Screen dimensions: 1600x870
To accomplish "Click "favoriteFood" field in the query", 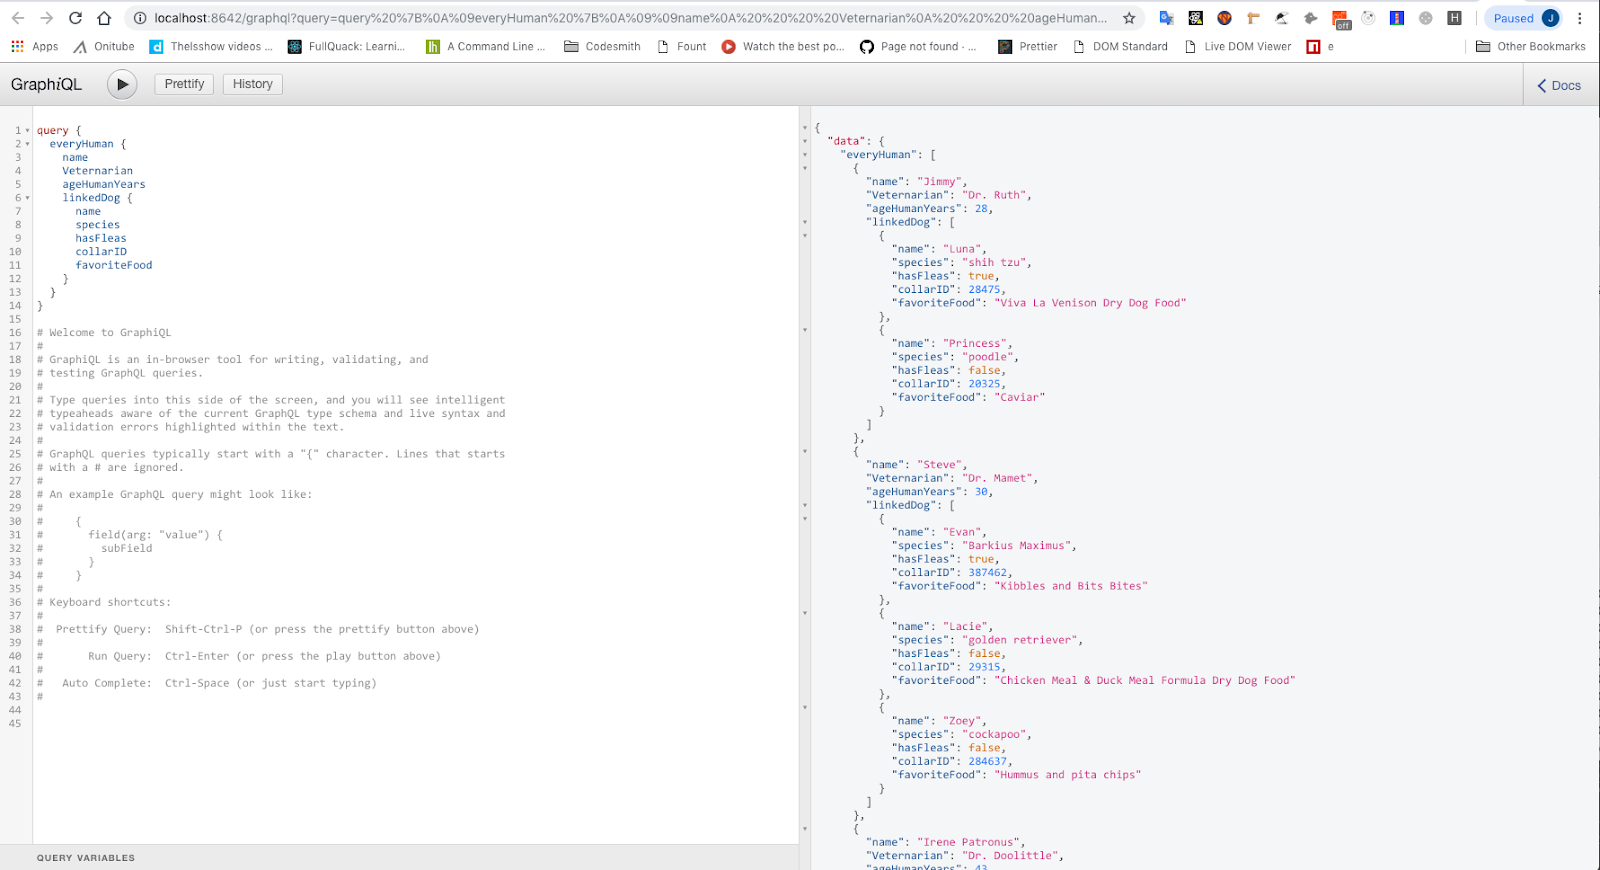I will coord(114,265).
